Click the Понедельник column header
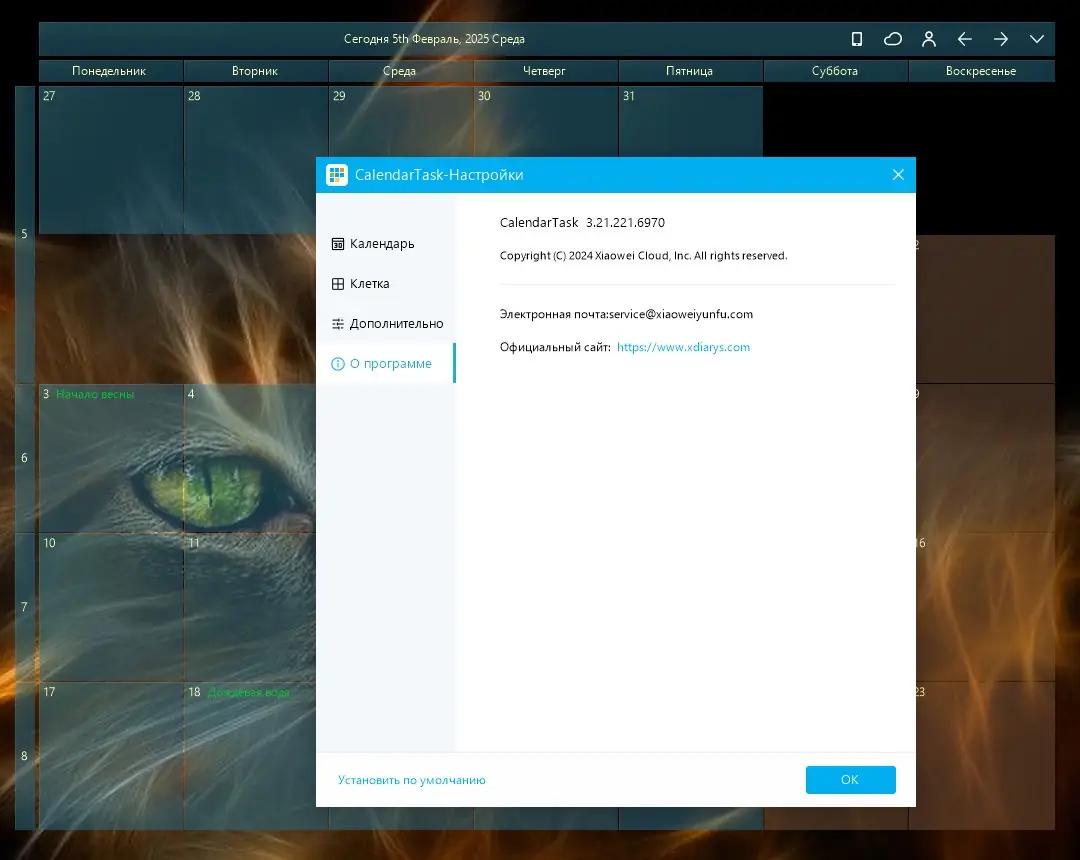 pos(110,71)
